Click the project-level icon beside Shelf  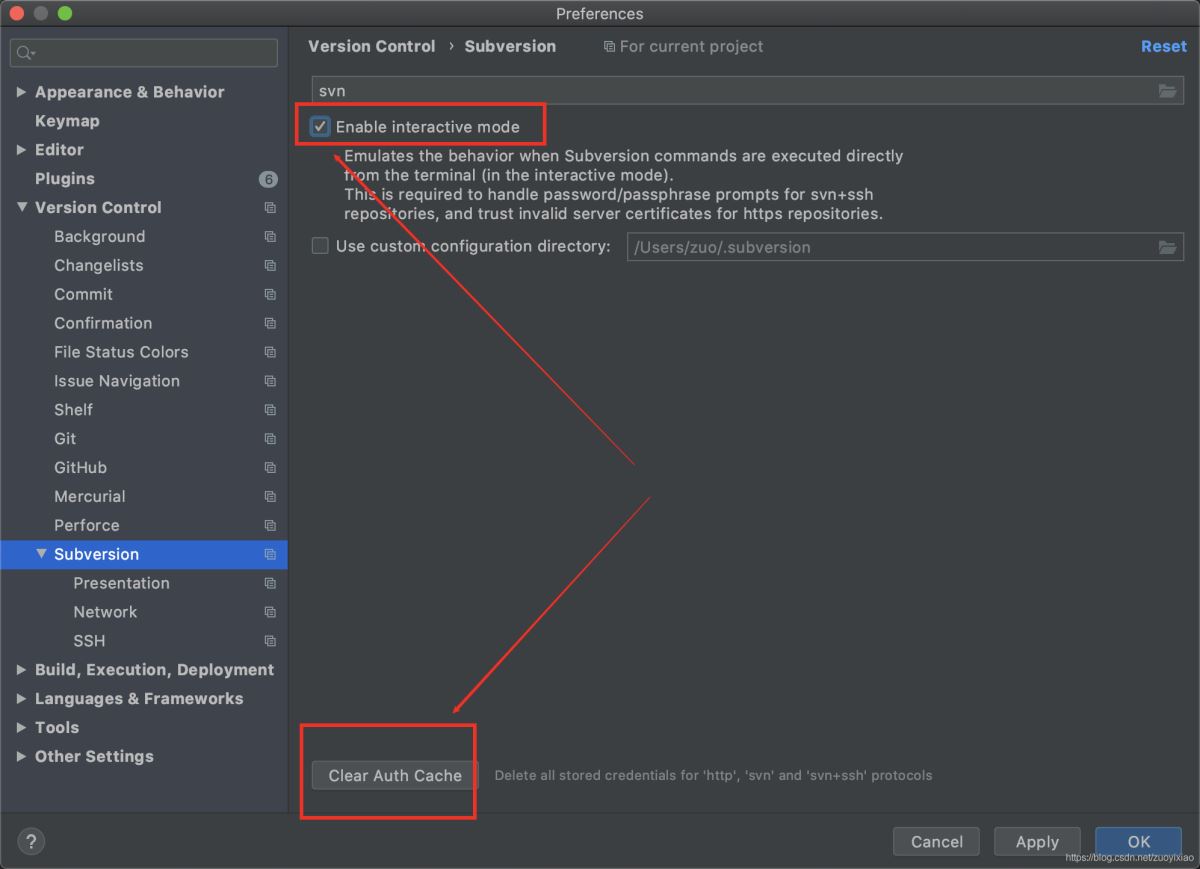(270, 410)
